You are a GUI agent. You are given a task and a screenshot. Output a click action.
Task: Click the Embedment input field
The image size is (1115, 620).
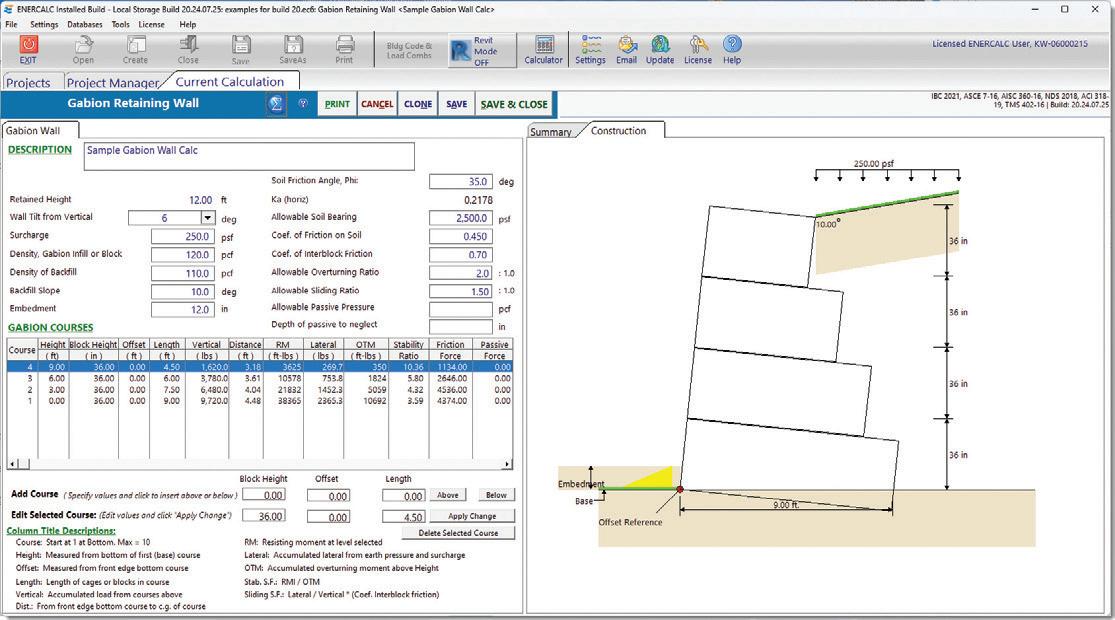coord(182,309)
